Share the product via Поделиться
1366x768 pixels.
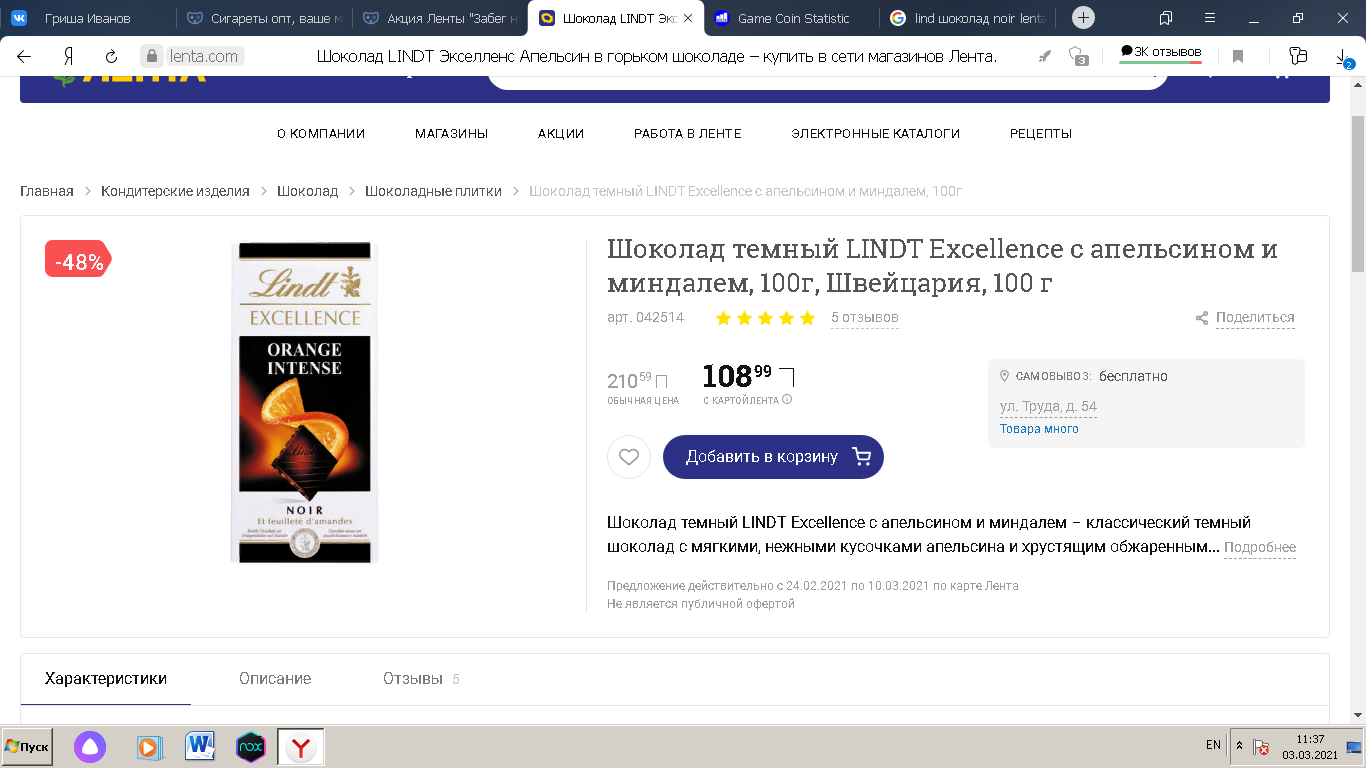[x=1245, y=318]
